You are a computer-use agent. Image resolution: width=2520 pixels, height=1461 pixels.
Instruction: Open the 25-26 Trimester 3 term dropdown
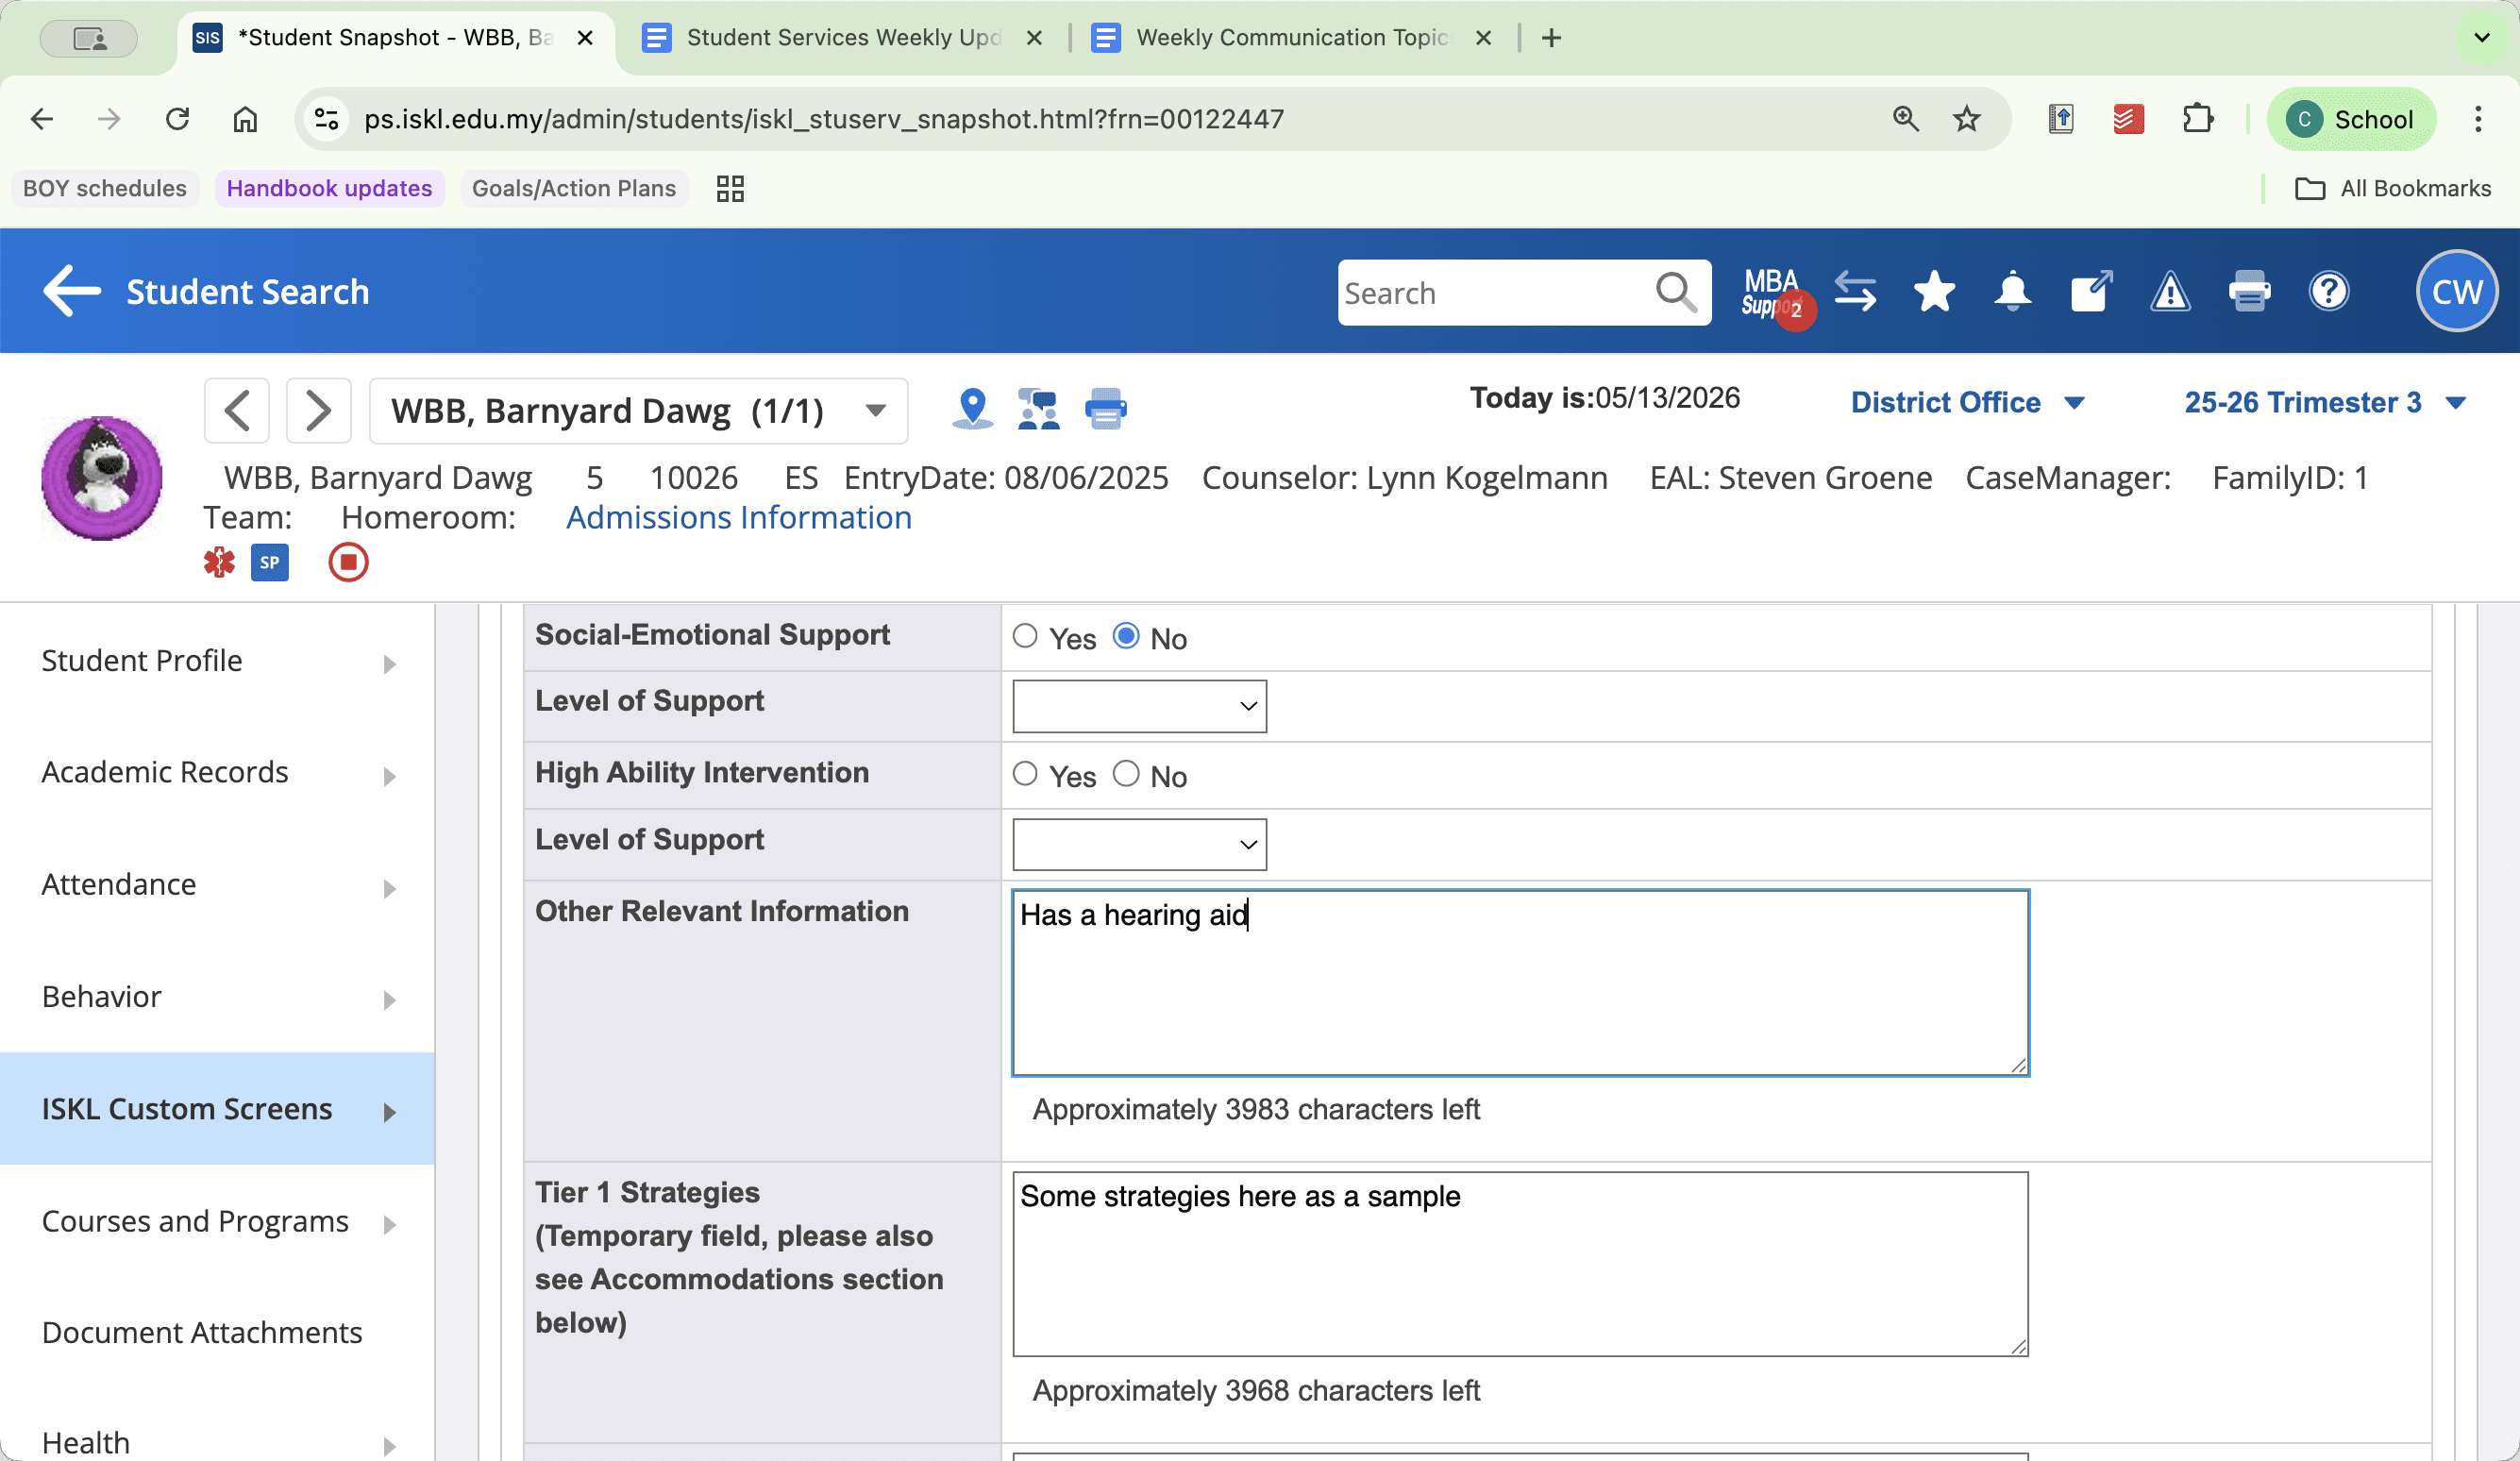pos(2324,402)
